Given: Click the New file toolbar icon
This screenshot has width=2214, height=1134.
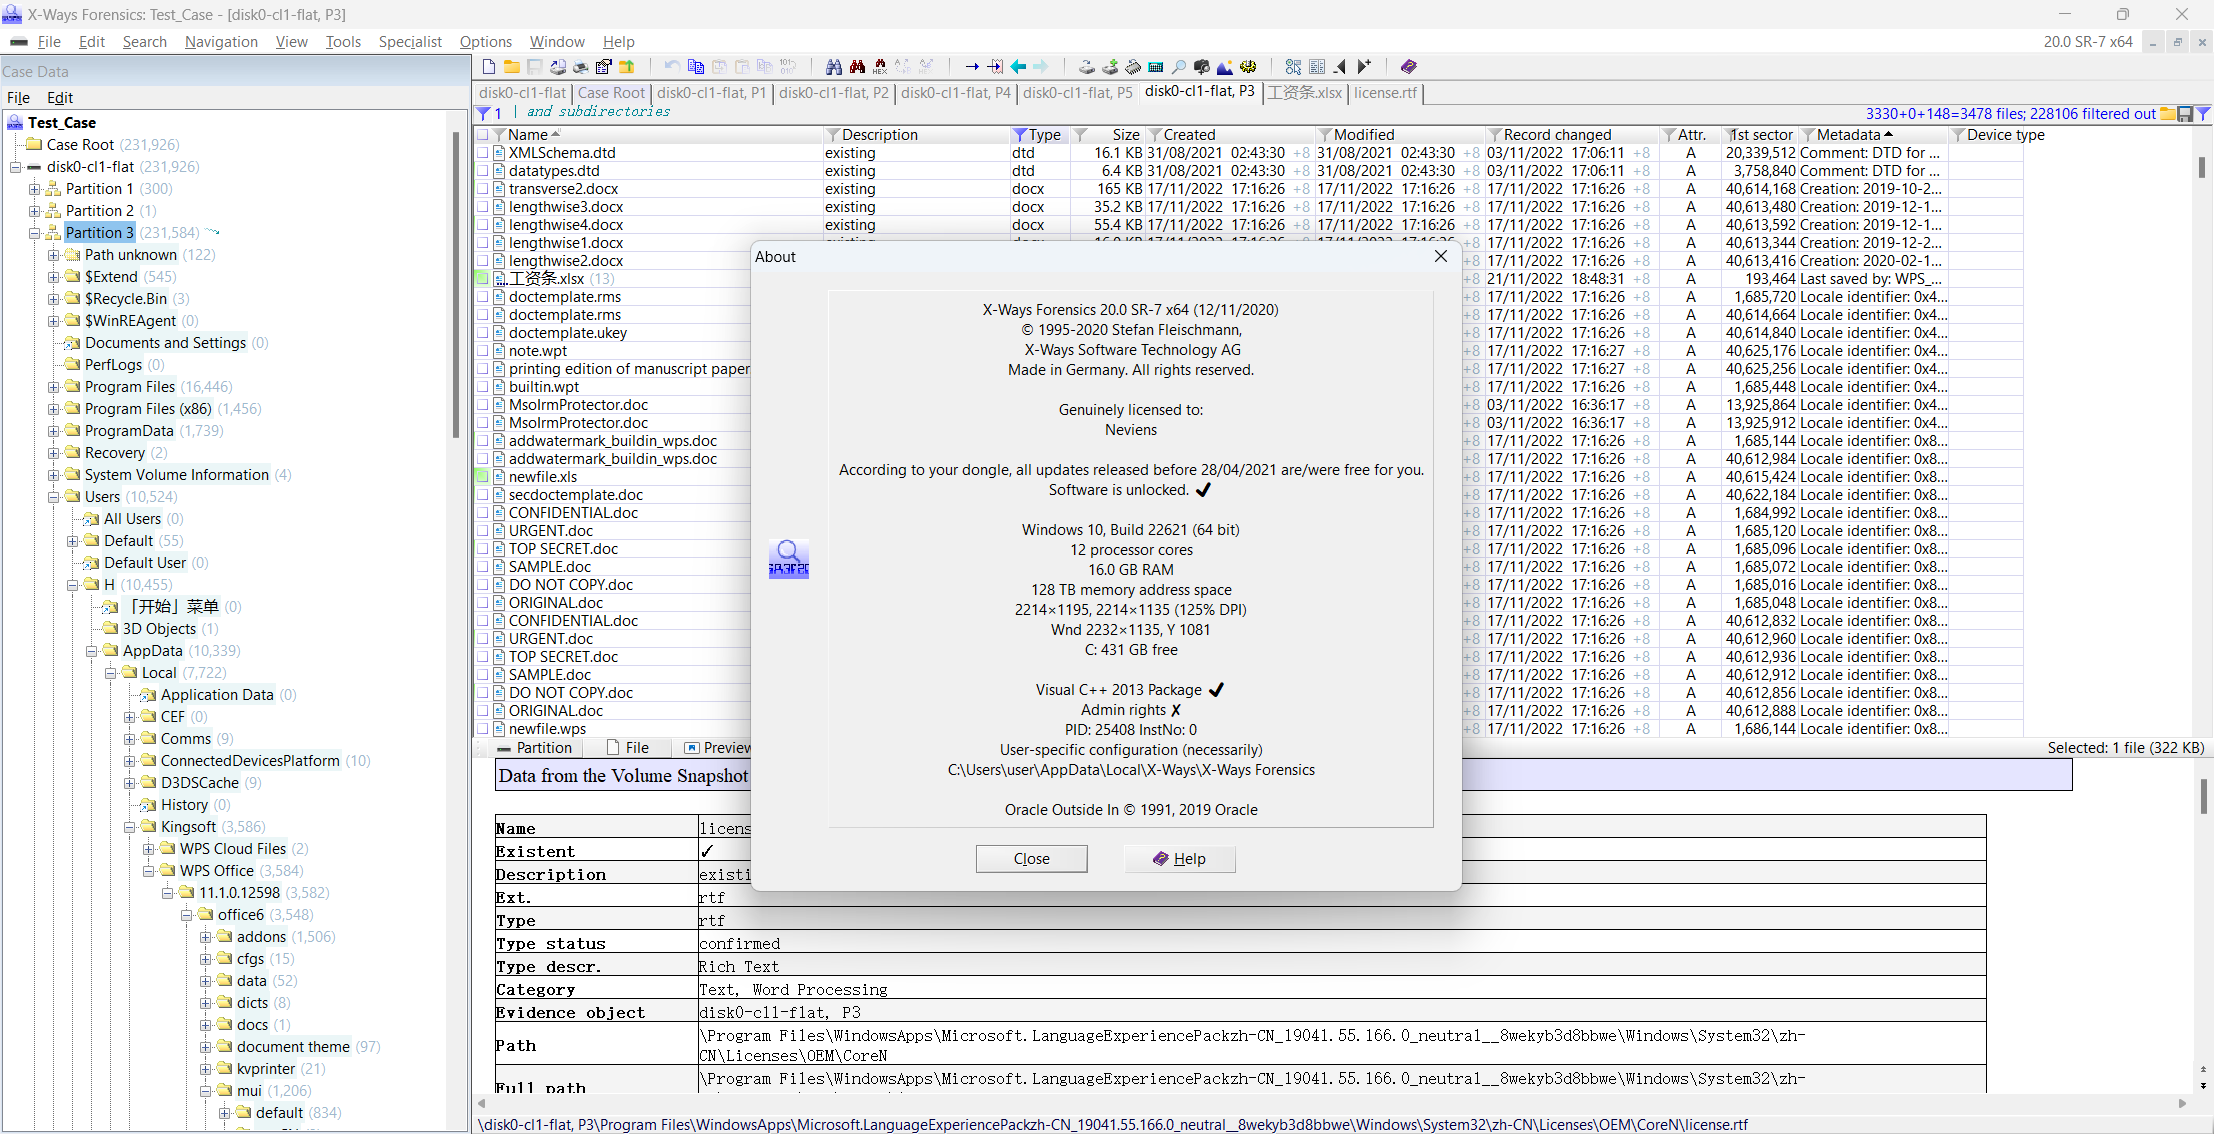Looking at the screenshot, I should [489, 67].
